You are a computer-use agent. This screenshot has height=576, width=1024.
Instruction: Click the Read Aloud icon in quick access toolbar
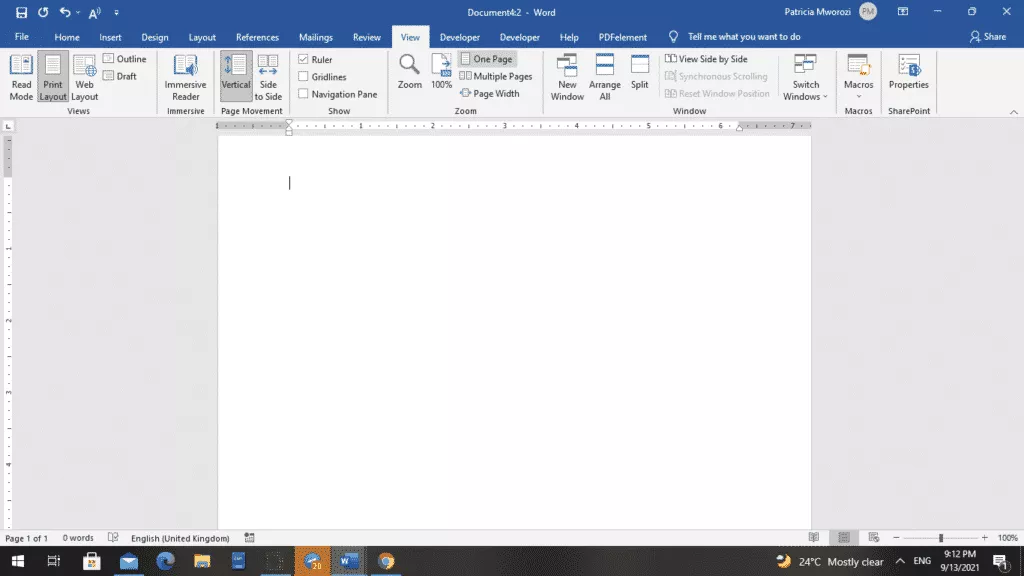click(x=95, y=12)
